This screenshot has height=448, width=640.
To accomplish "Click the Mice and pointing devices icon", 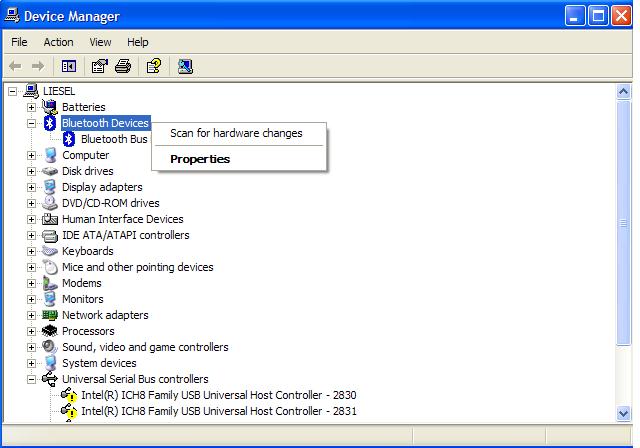I will coord(50,267).
